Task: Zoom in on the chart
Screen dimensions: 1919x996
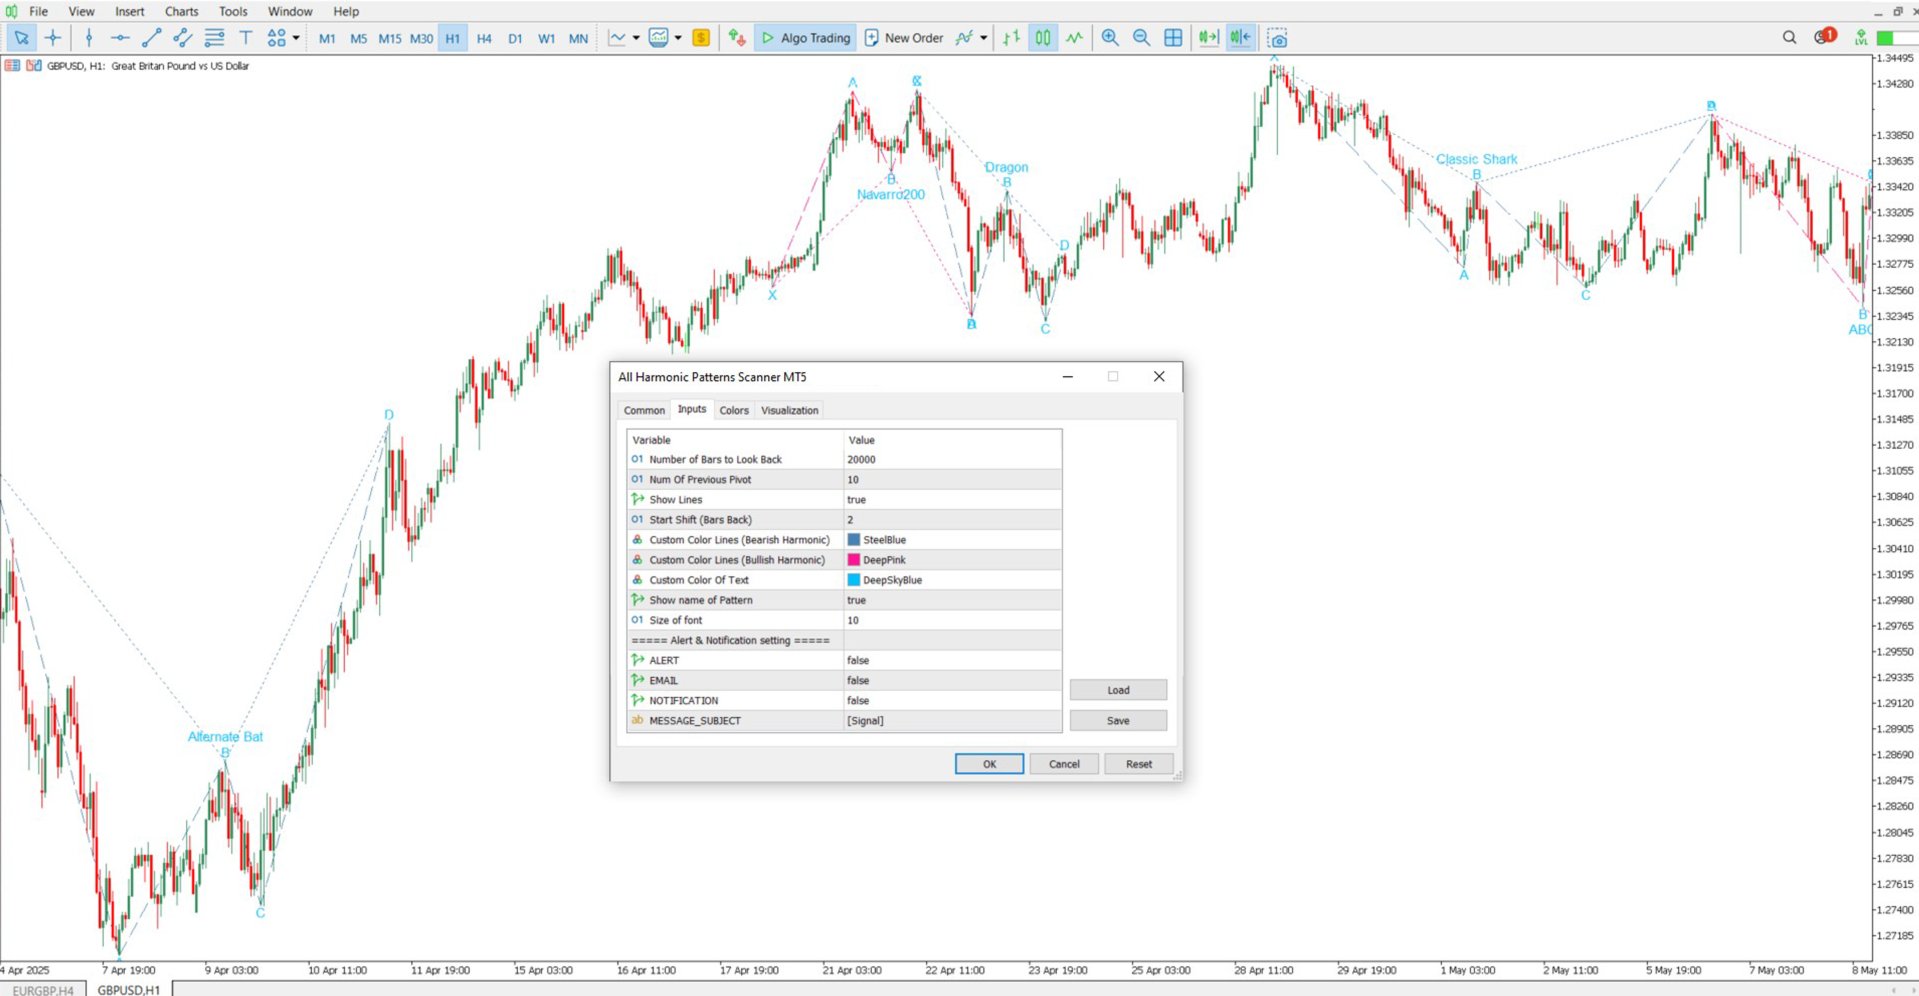Action: [1110, 38]
